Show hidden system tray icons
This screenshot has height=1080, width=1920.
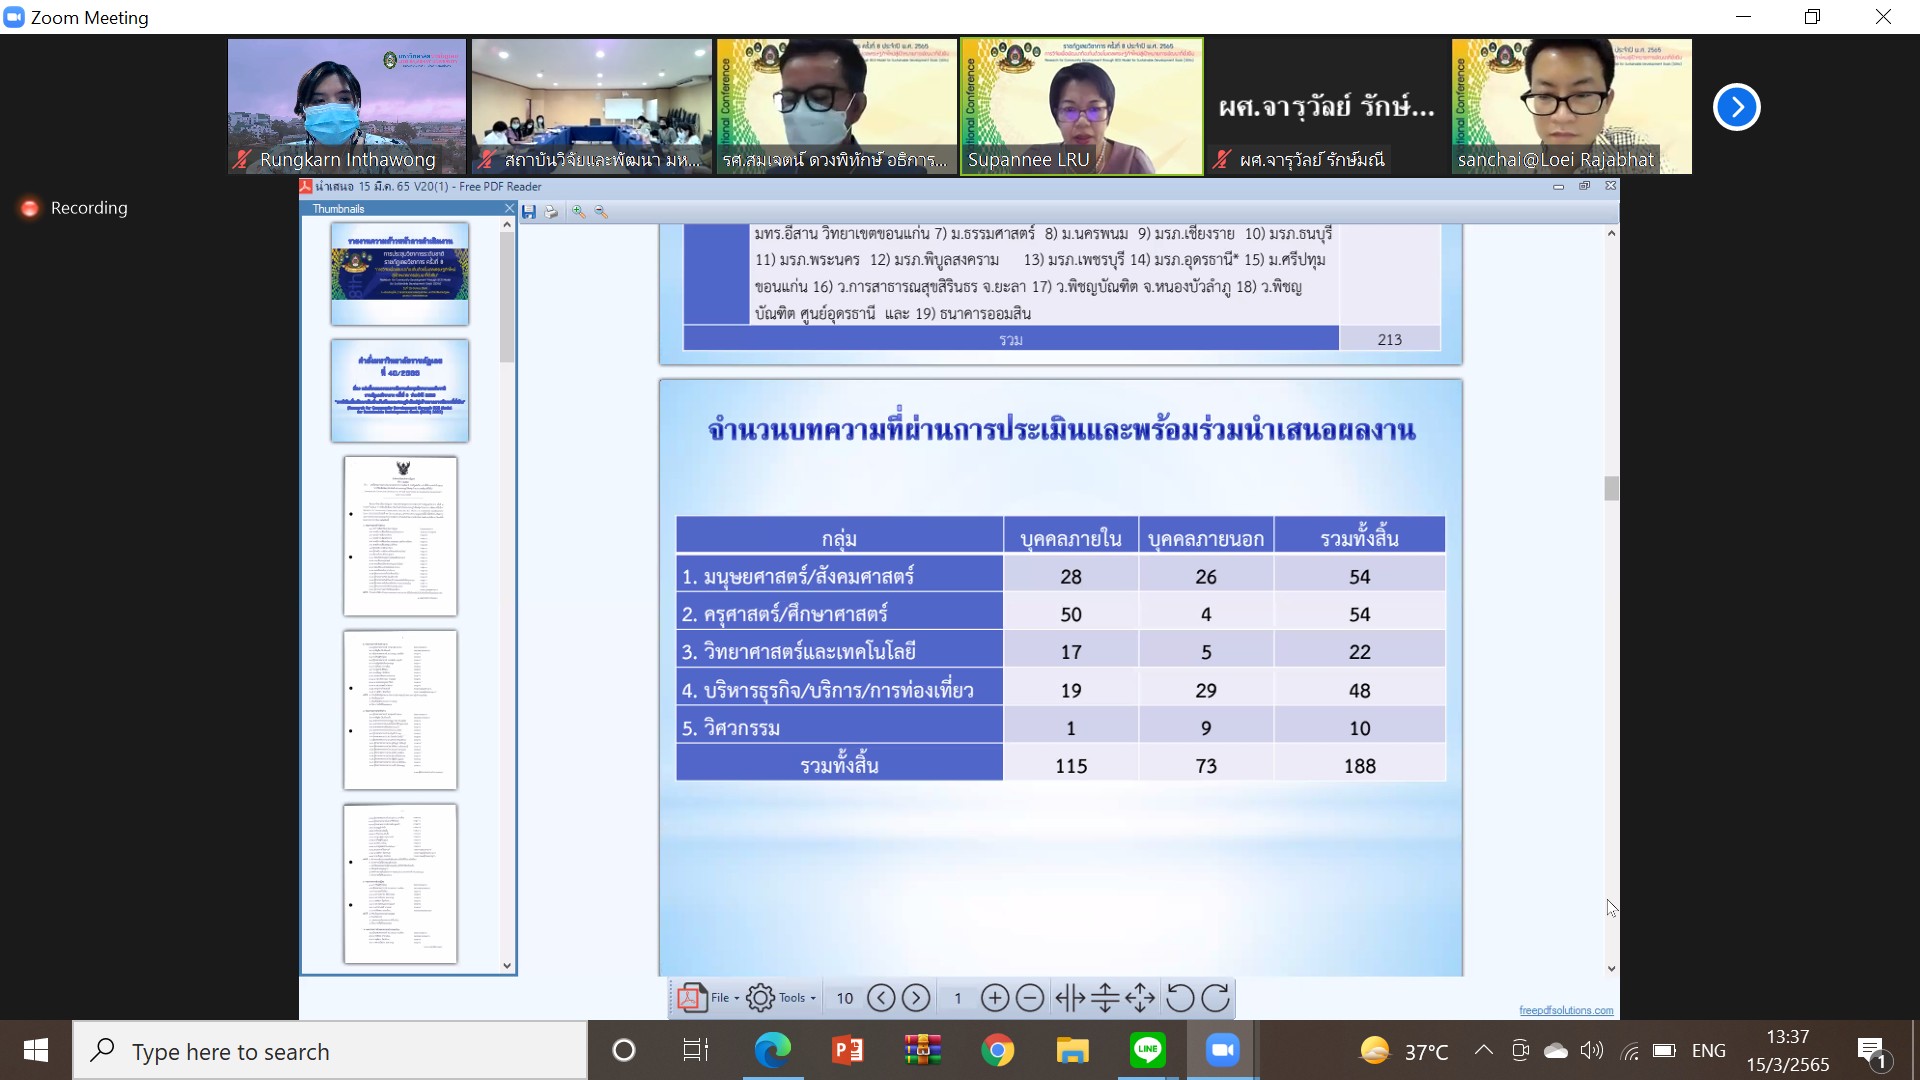(1484, 1051)
